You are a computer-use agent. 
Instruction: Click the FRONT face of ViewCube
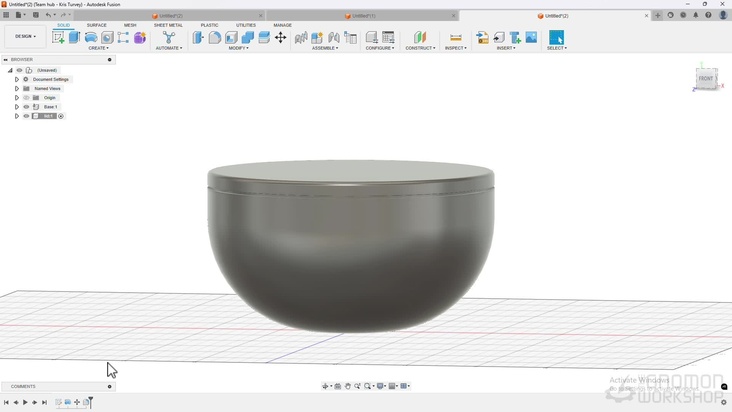pos(706,78)
